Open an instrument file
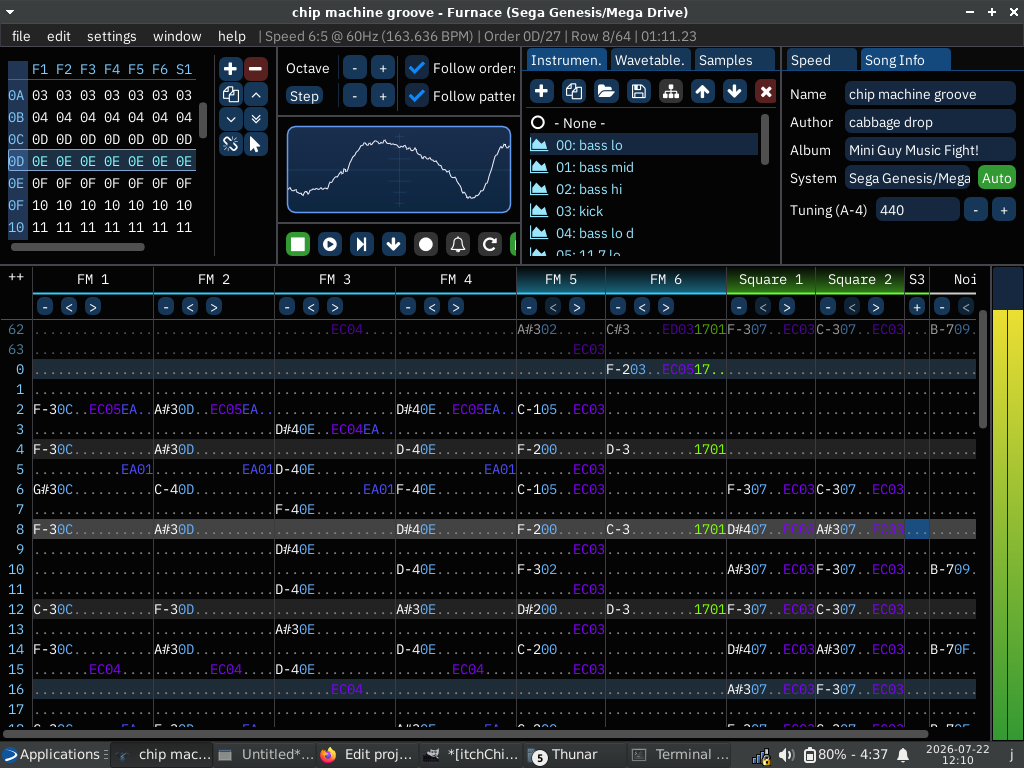The width and height of the screenshot is (1024, 768). (606, 91)
